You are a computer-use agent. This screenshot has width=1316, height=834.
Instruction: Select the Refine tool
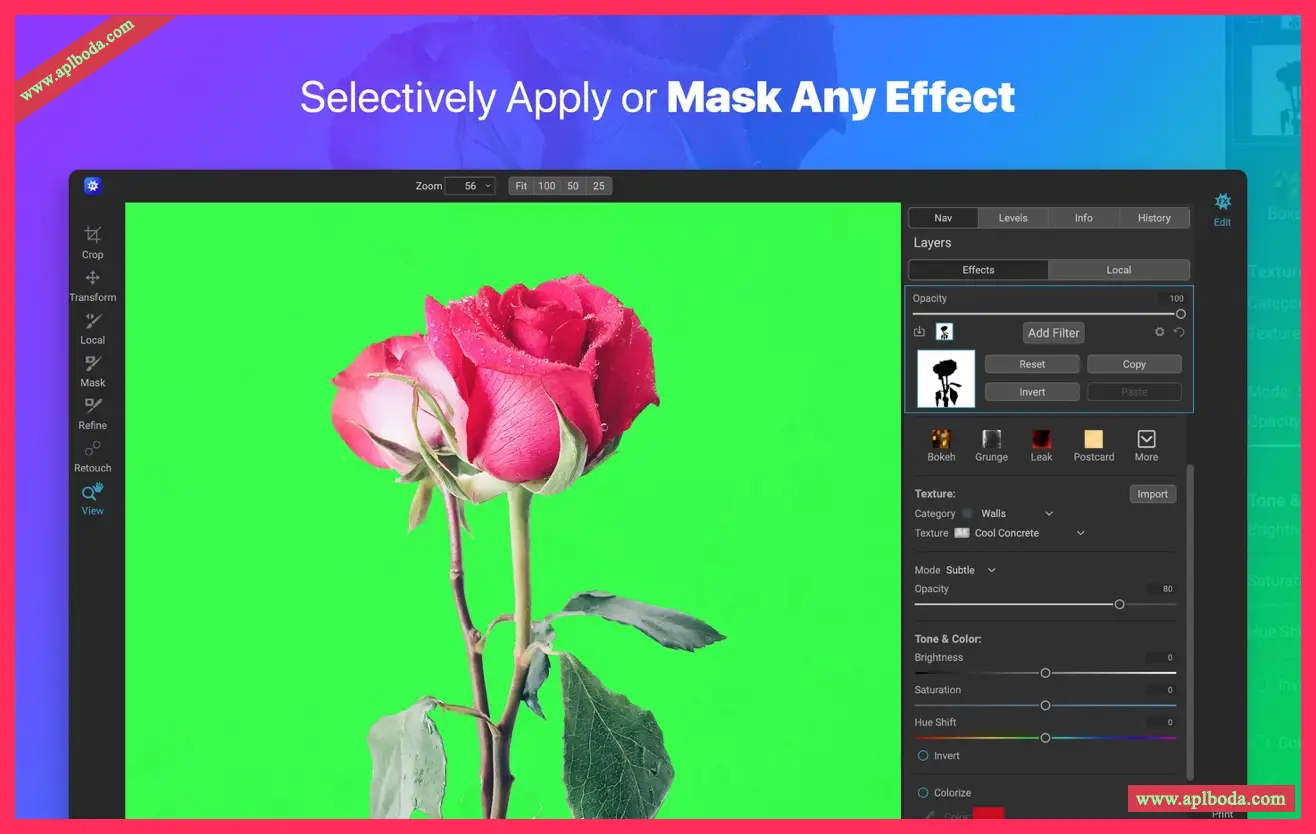click(x=92, y=411)
